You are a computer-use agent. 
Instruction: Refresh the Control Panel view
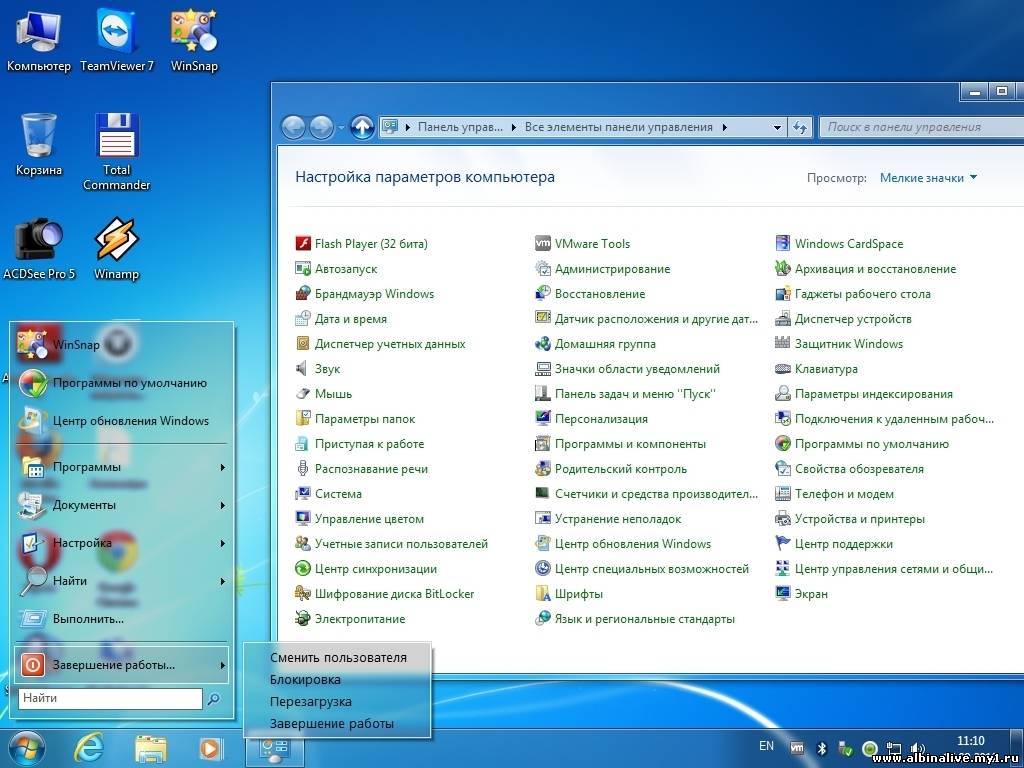[800, 127]
